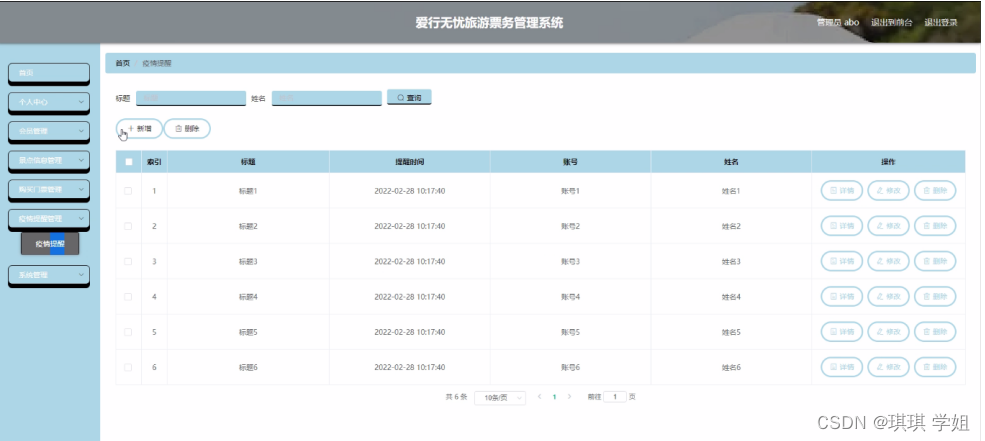Click 删除 button in row 标题1

pyautogui.click(x=935, y=190)
